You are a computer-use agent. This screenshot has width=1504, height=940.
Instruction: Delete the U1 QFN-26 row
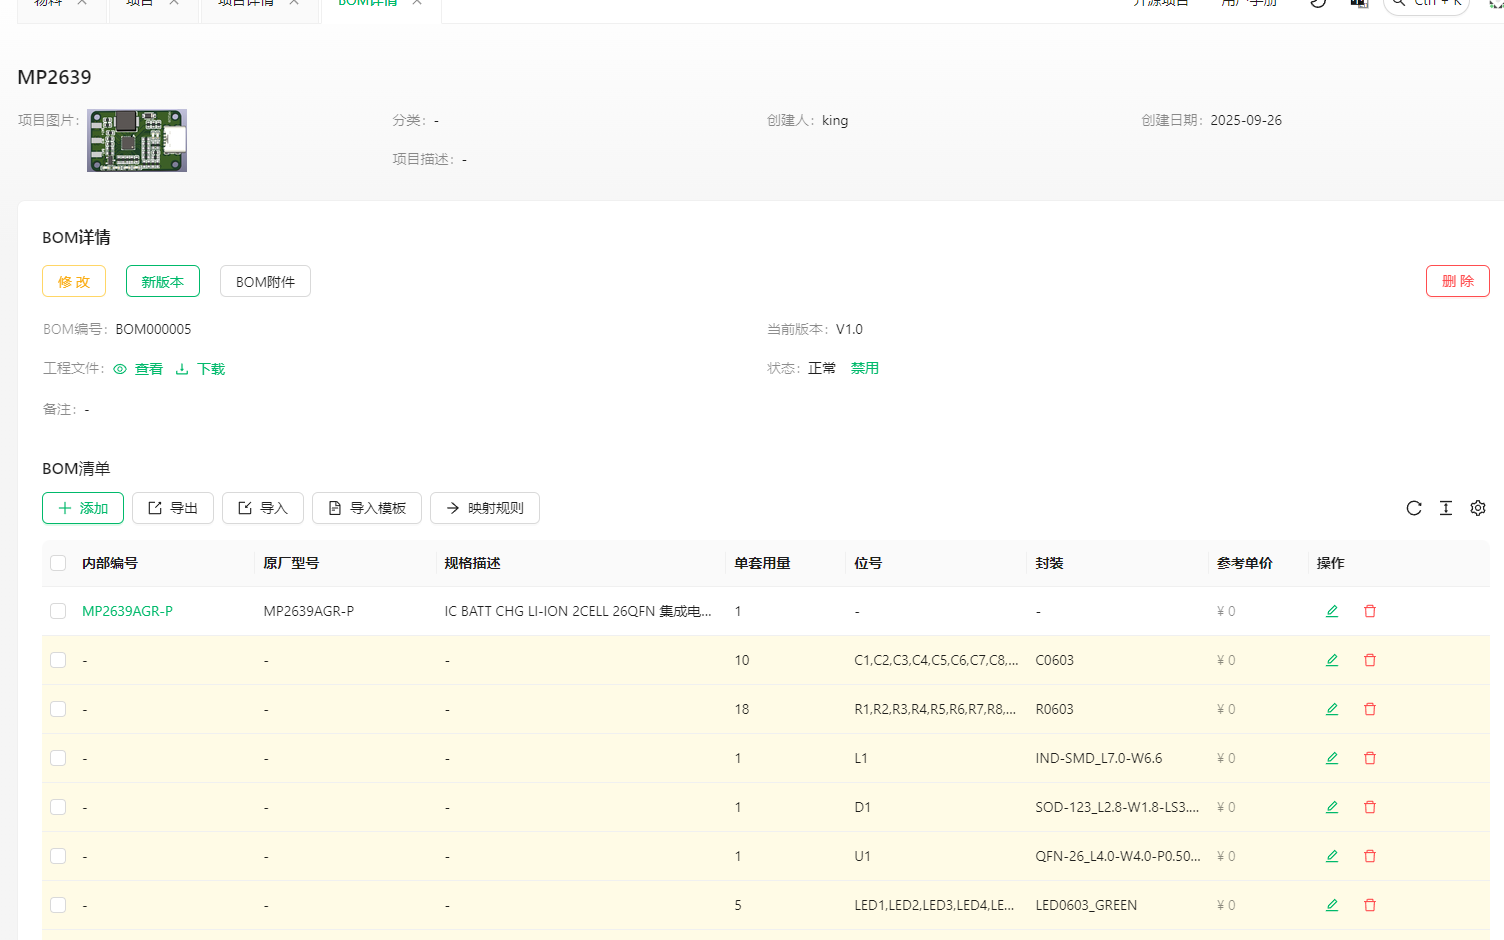(x=1369, y=856)
